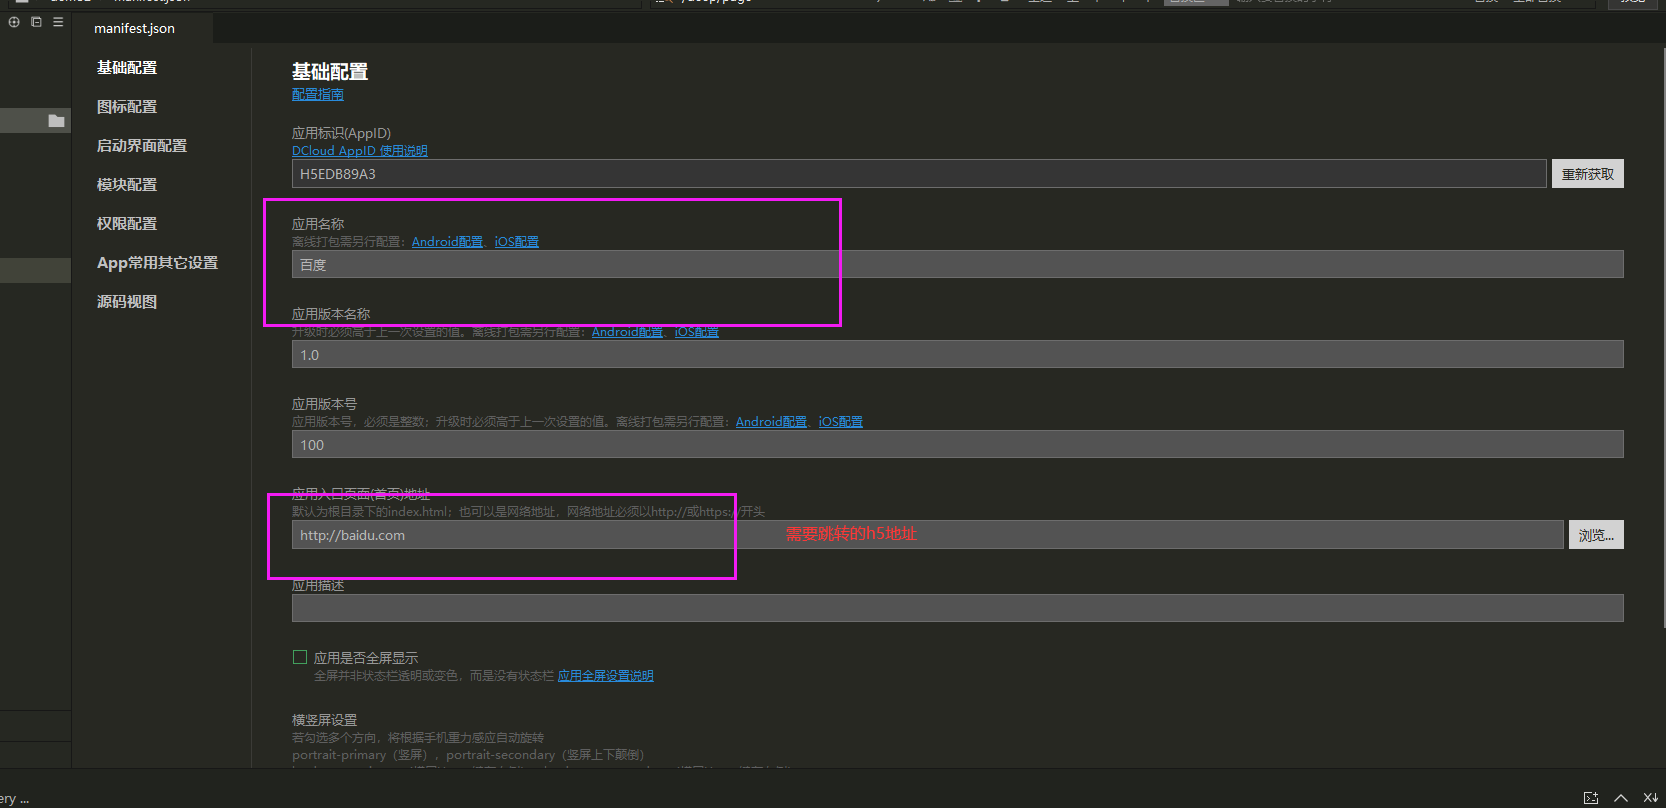Click the entry page URL field http://baidu.com

928,535
